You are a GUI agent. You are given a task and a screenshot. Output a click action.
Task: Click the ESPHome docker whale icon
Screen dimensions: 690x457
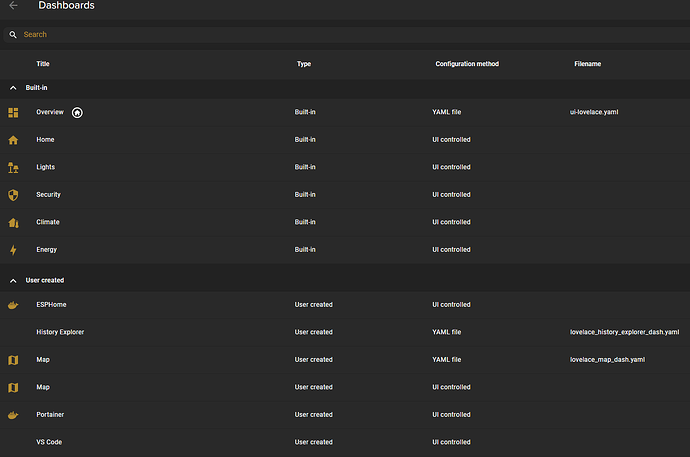(x=13, y=304)
